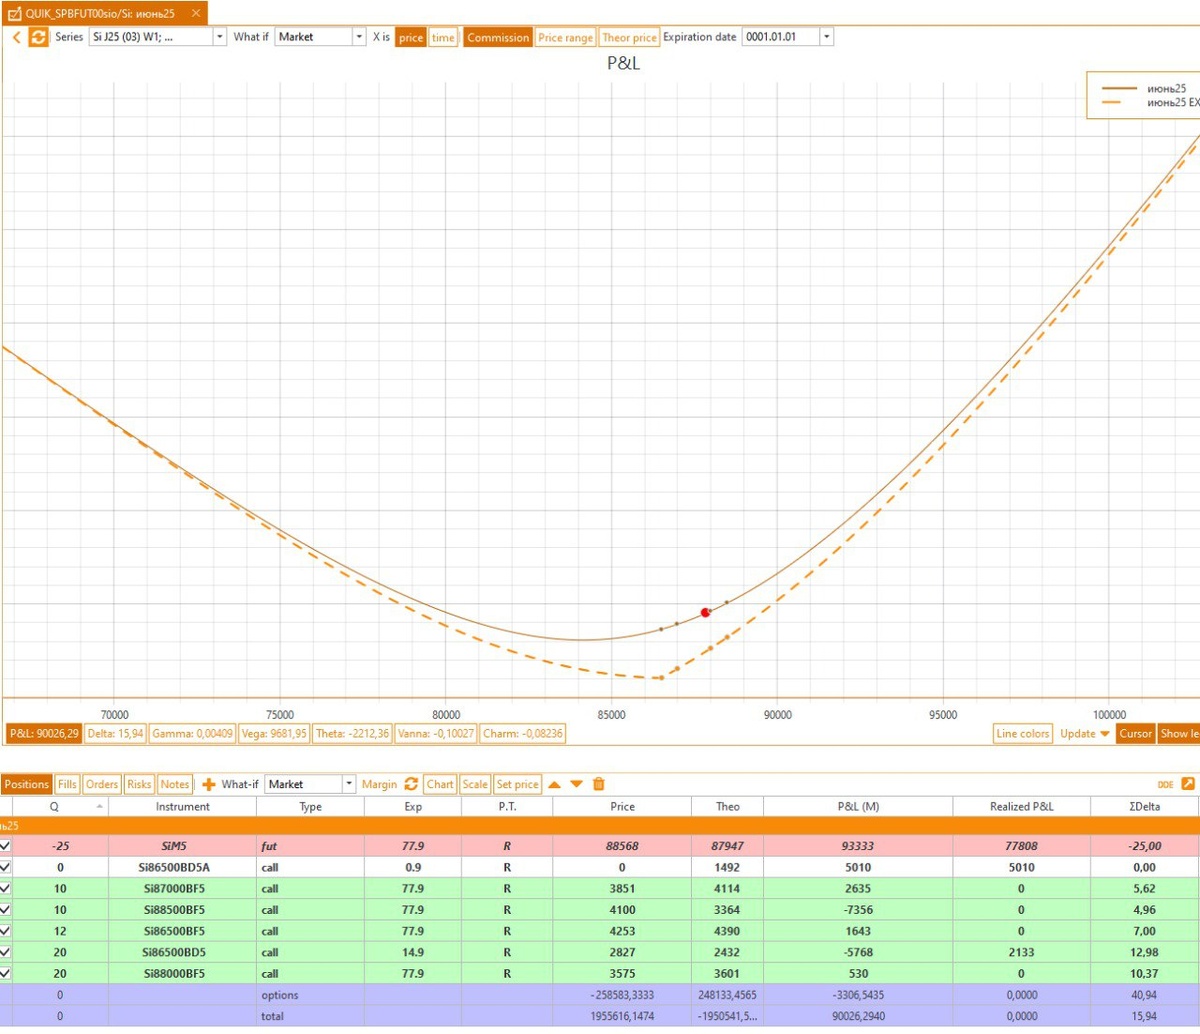Open the Update dropdown arrow
The image size is (1200, 1034).
click(1104, 734)
